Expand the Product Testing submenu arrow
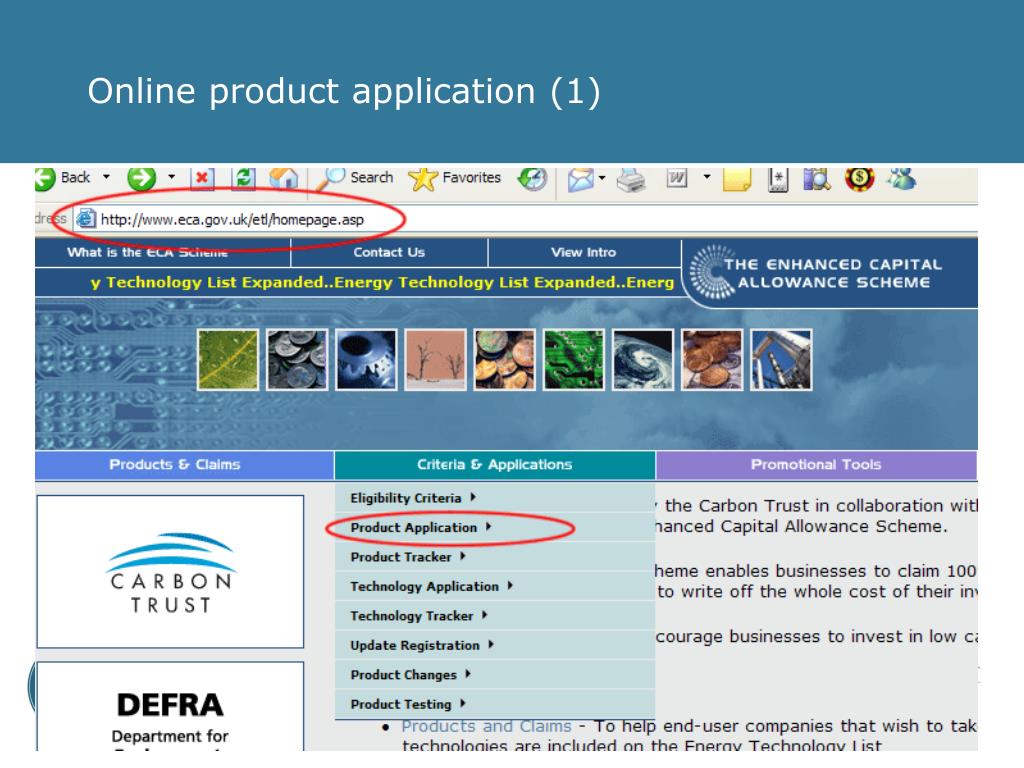This screenshot has height=768, width=1024. click(463, 703)
